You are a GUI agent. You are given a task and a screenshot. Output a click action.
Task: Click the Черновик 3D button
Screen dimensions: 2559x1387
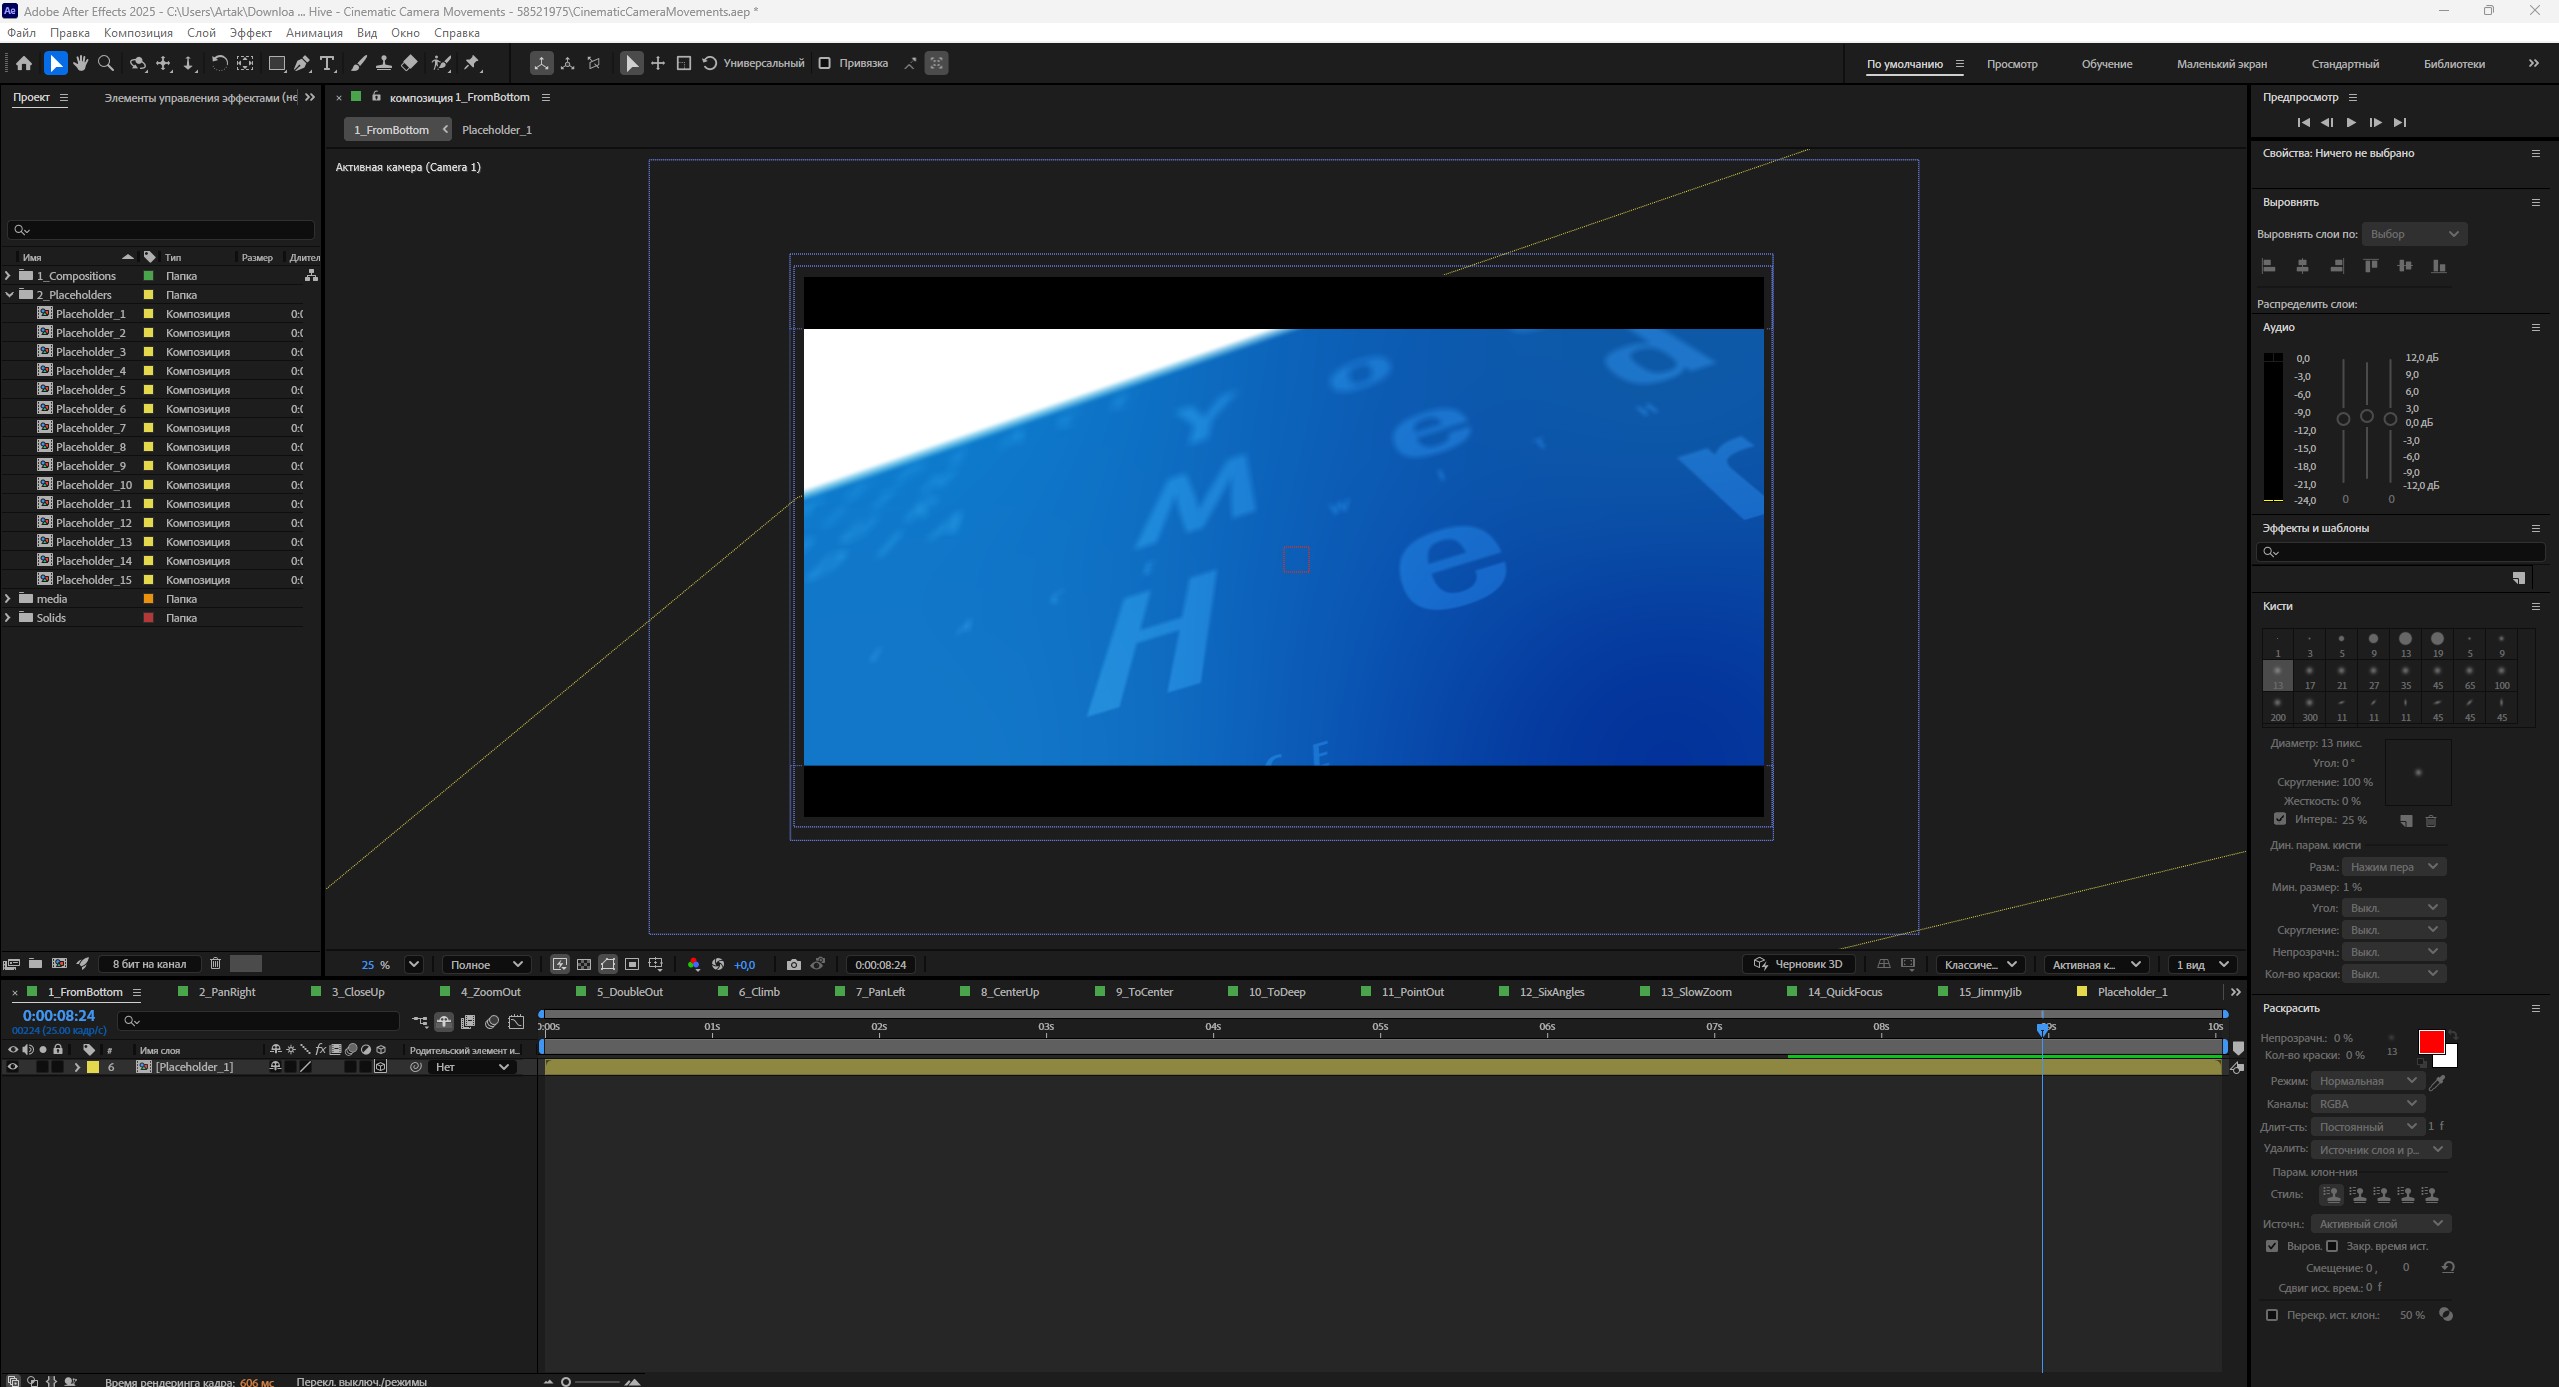1799,964
